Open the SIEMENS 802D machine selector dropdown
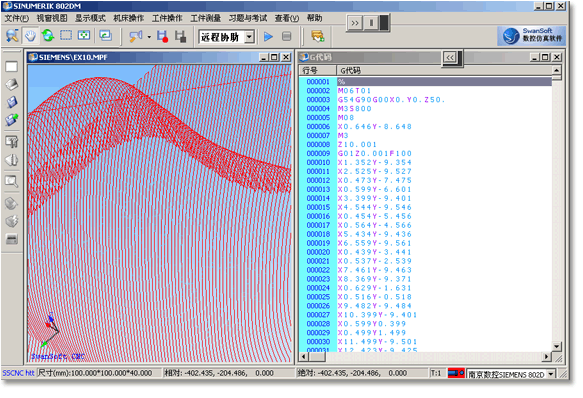This screenshot has width=583, height=398. pos(551,374)
